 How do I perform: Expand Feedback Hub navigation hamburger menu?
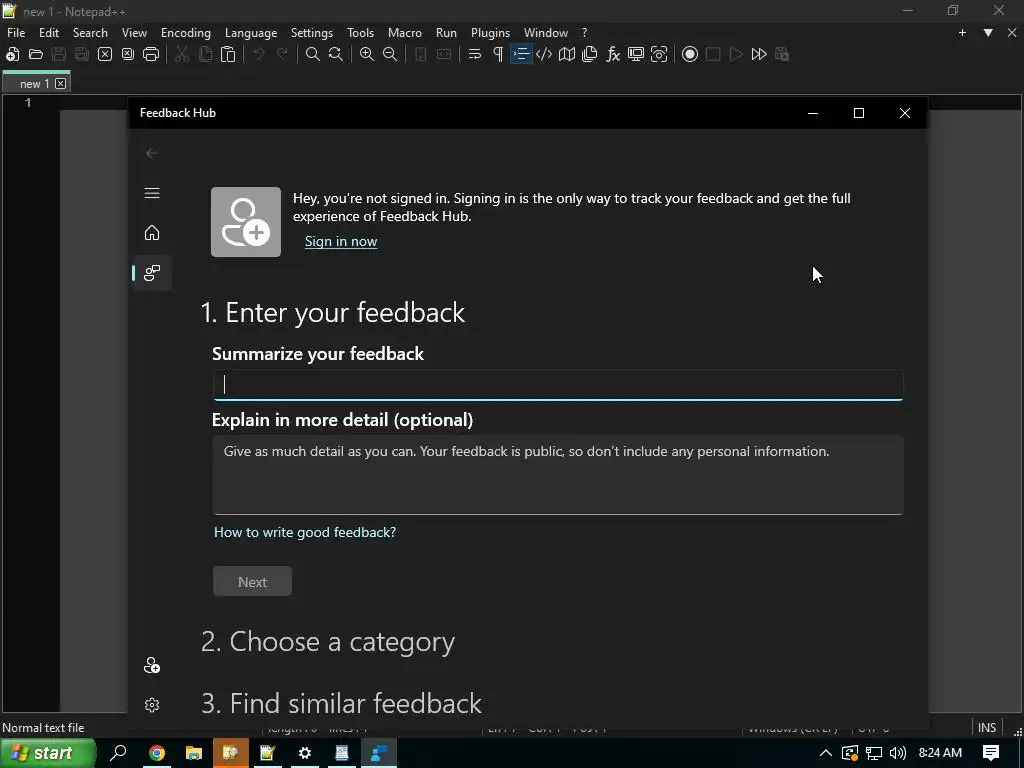[152, 193]
